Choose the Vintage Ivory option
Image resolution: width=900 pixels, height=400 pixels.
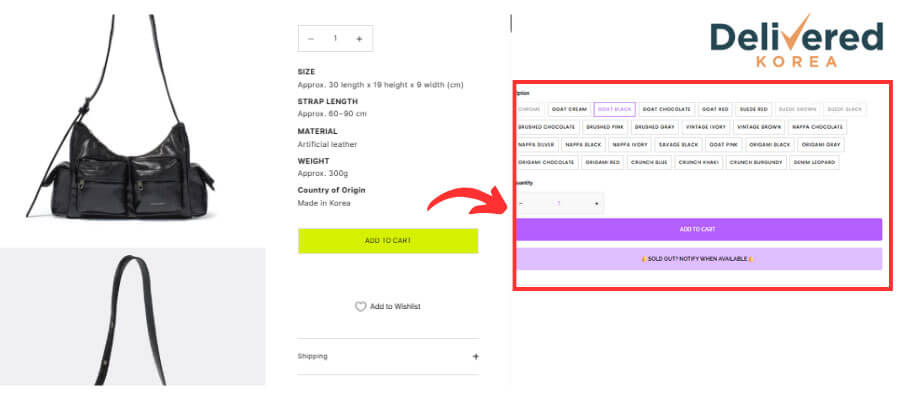(x=706, y=127)
